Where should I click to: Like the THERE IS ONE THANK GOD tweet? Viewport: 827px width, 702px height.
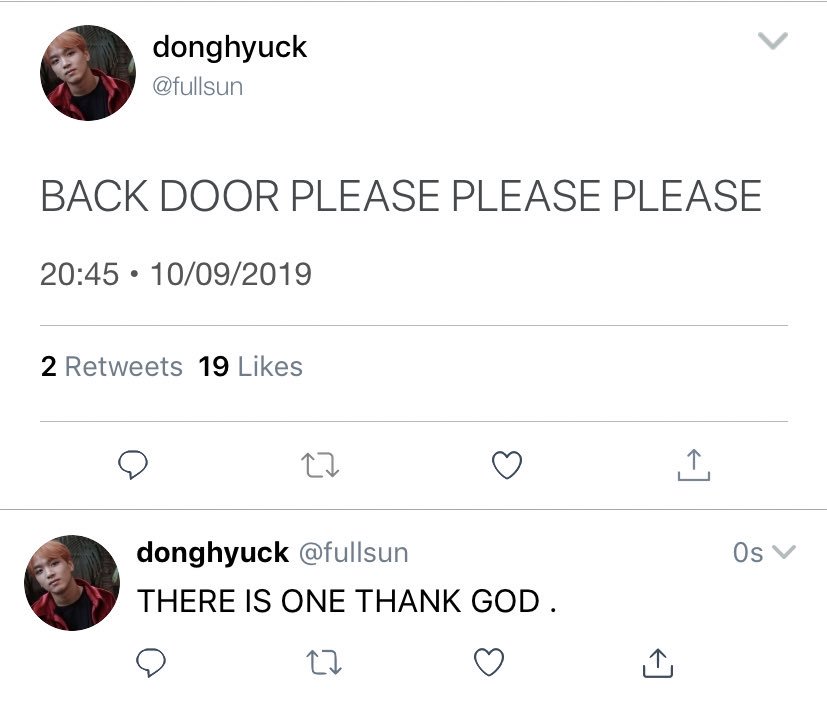(489, 662)
